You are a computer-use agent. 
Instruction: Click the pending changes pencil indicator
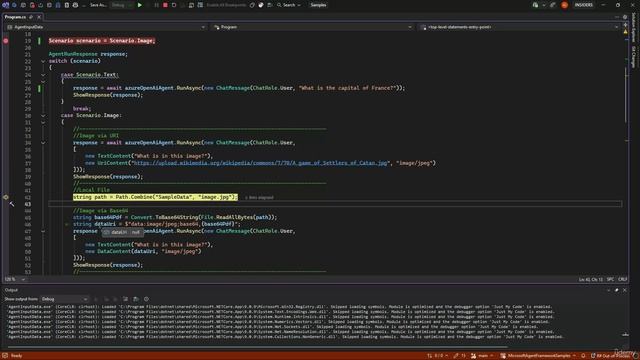click(459, 356)
